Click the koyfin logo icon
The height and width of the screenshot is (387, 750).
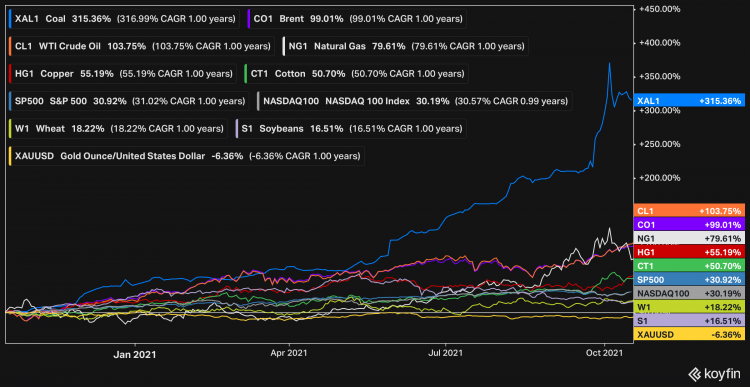(695, 373)
